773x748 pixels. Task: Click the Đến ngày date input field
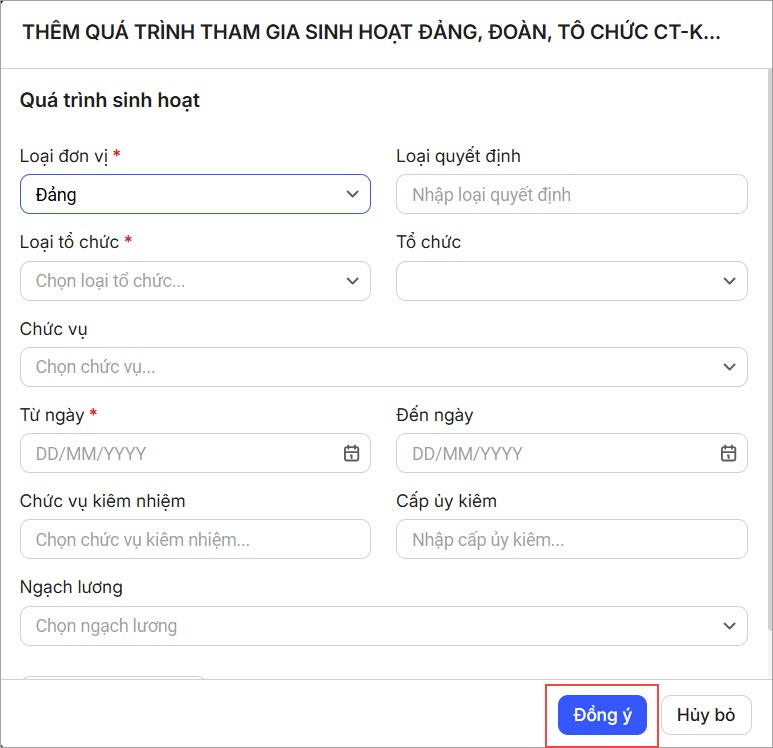[557, 453]
